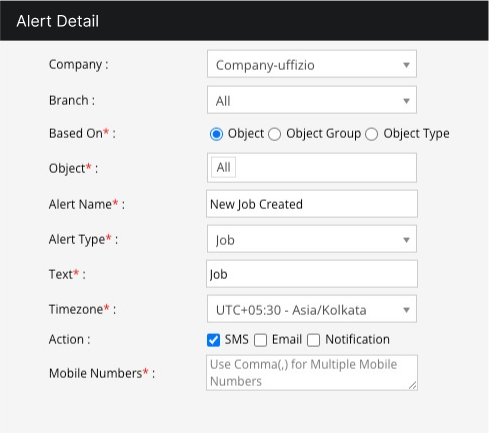Click the Alert Name text field
Image resolution: width=489 pixels, height=433 pixels.
312,204
